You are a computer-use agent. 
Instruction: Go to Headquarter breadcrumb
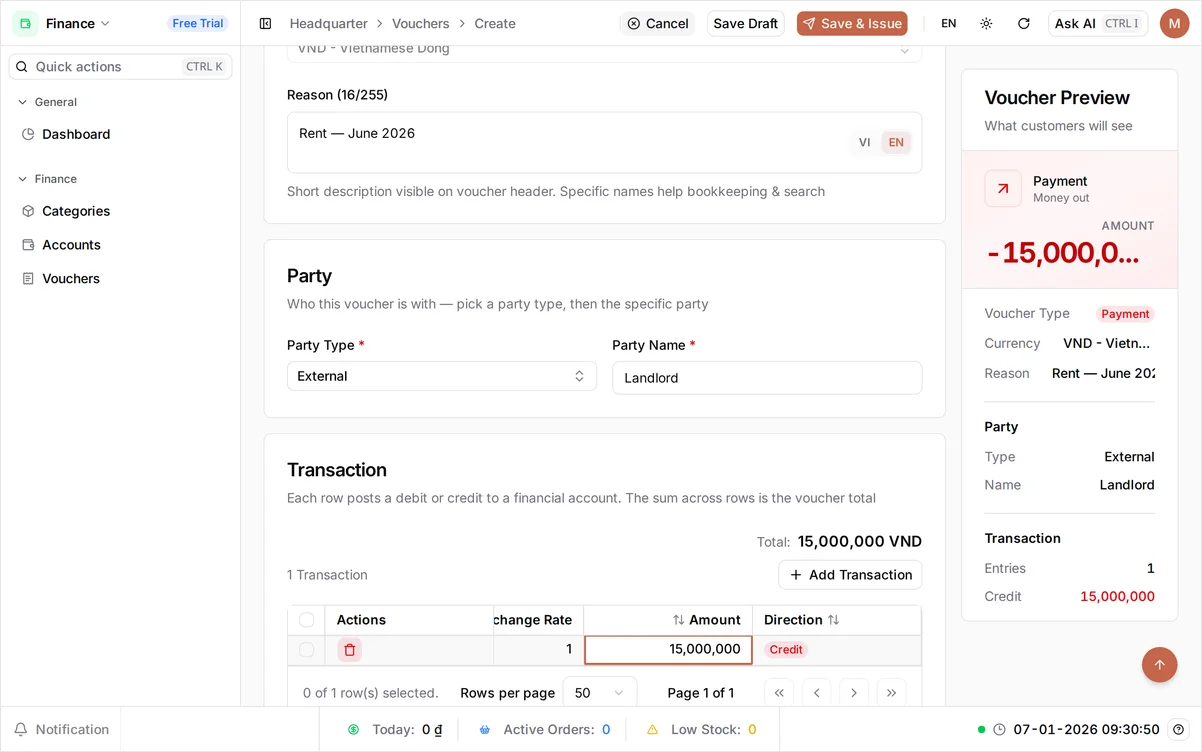pyautogui.click(x=328, y=23)
